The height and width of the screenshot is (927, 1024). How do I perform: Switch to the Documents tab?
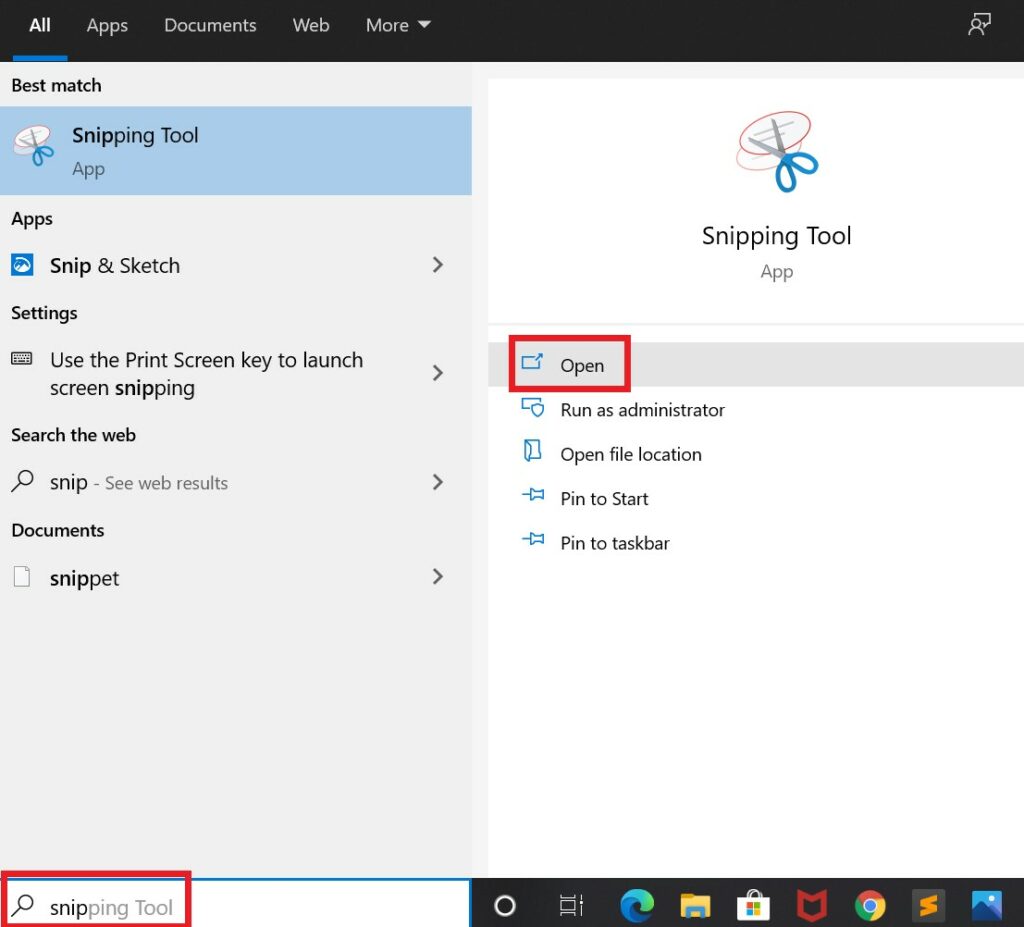[x=210, y=25]
